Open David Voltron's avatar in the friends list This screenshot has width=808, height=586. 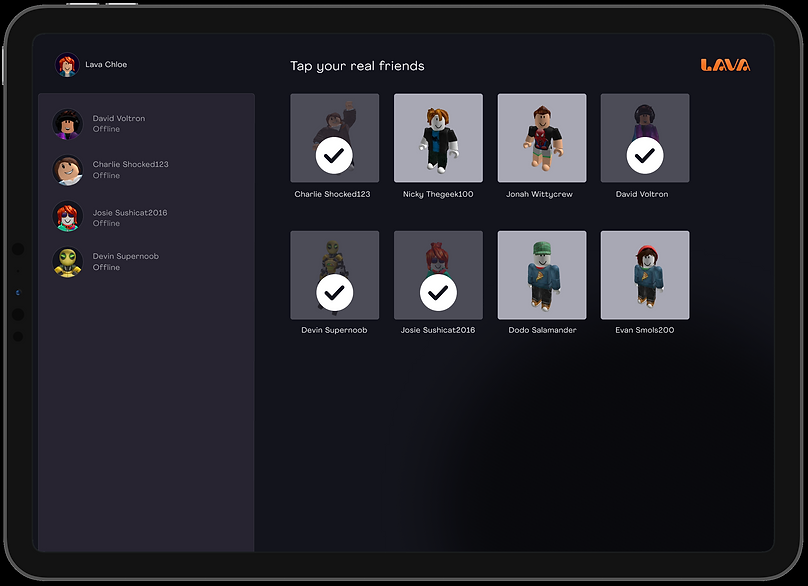pos(68,124)
